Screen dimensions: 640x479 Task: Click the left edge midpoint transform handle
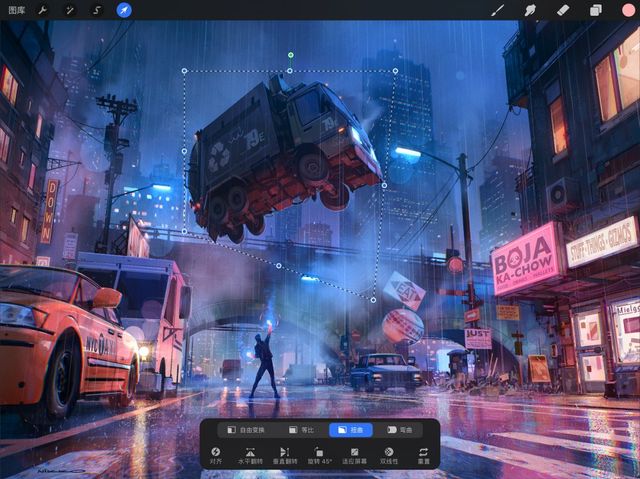pyautogui.click(x=184, y=151)
